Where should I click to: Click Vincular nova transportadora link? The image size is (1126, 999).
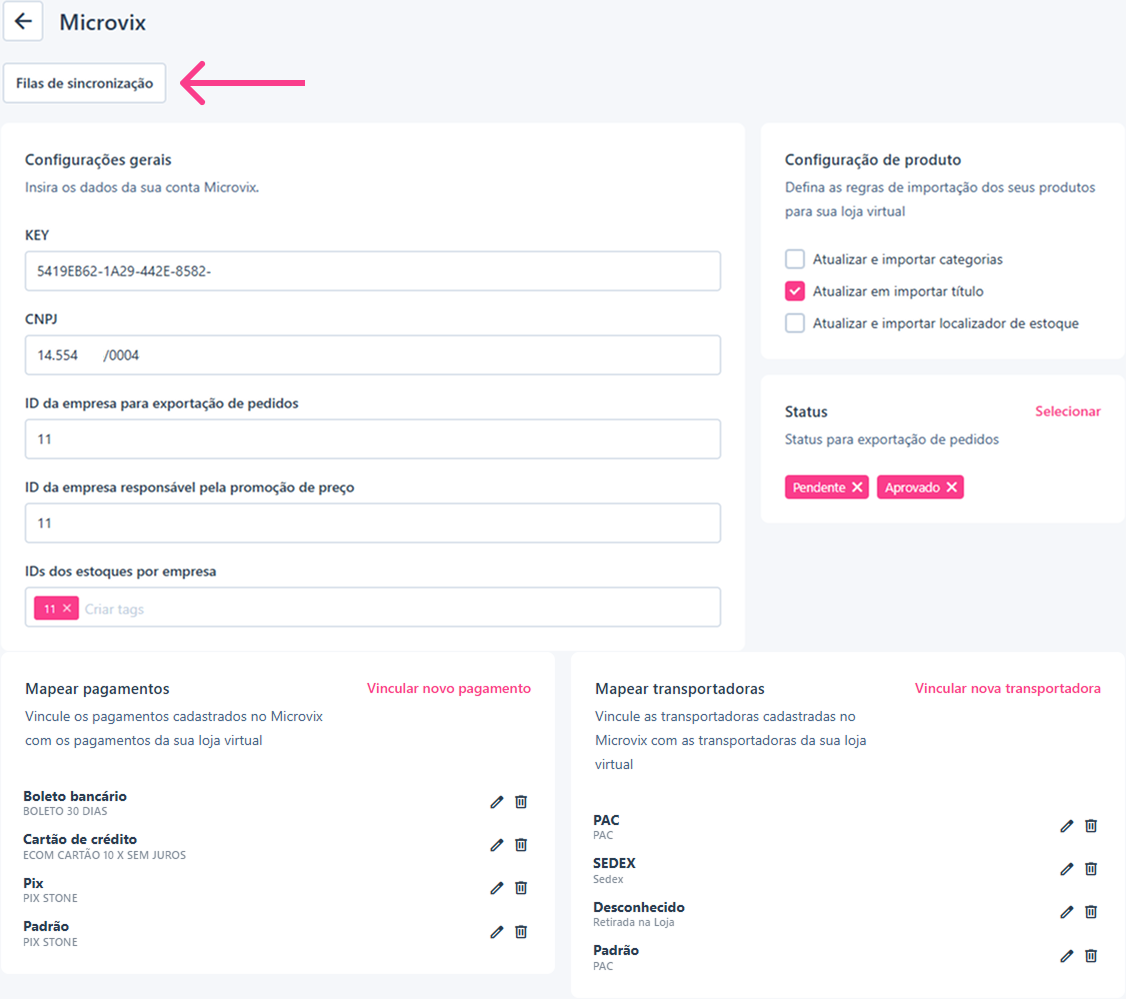pyautogui.click(x=1008, y=689)
